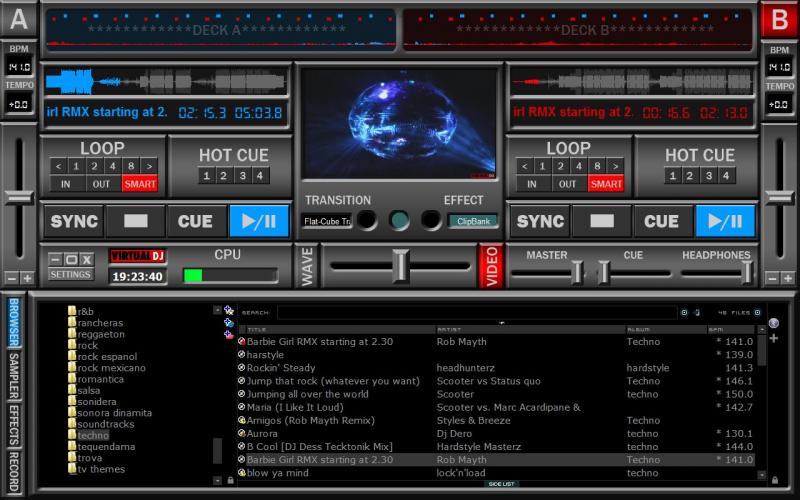Image resolution: width=800 pixels, height=500 pixels.
Task: Click the crossfader slider handle
Action: [401, 266]
